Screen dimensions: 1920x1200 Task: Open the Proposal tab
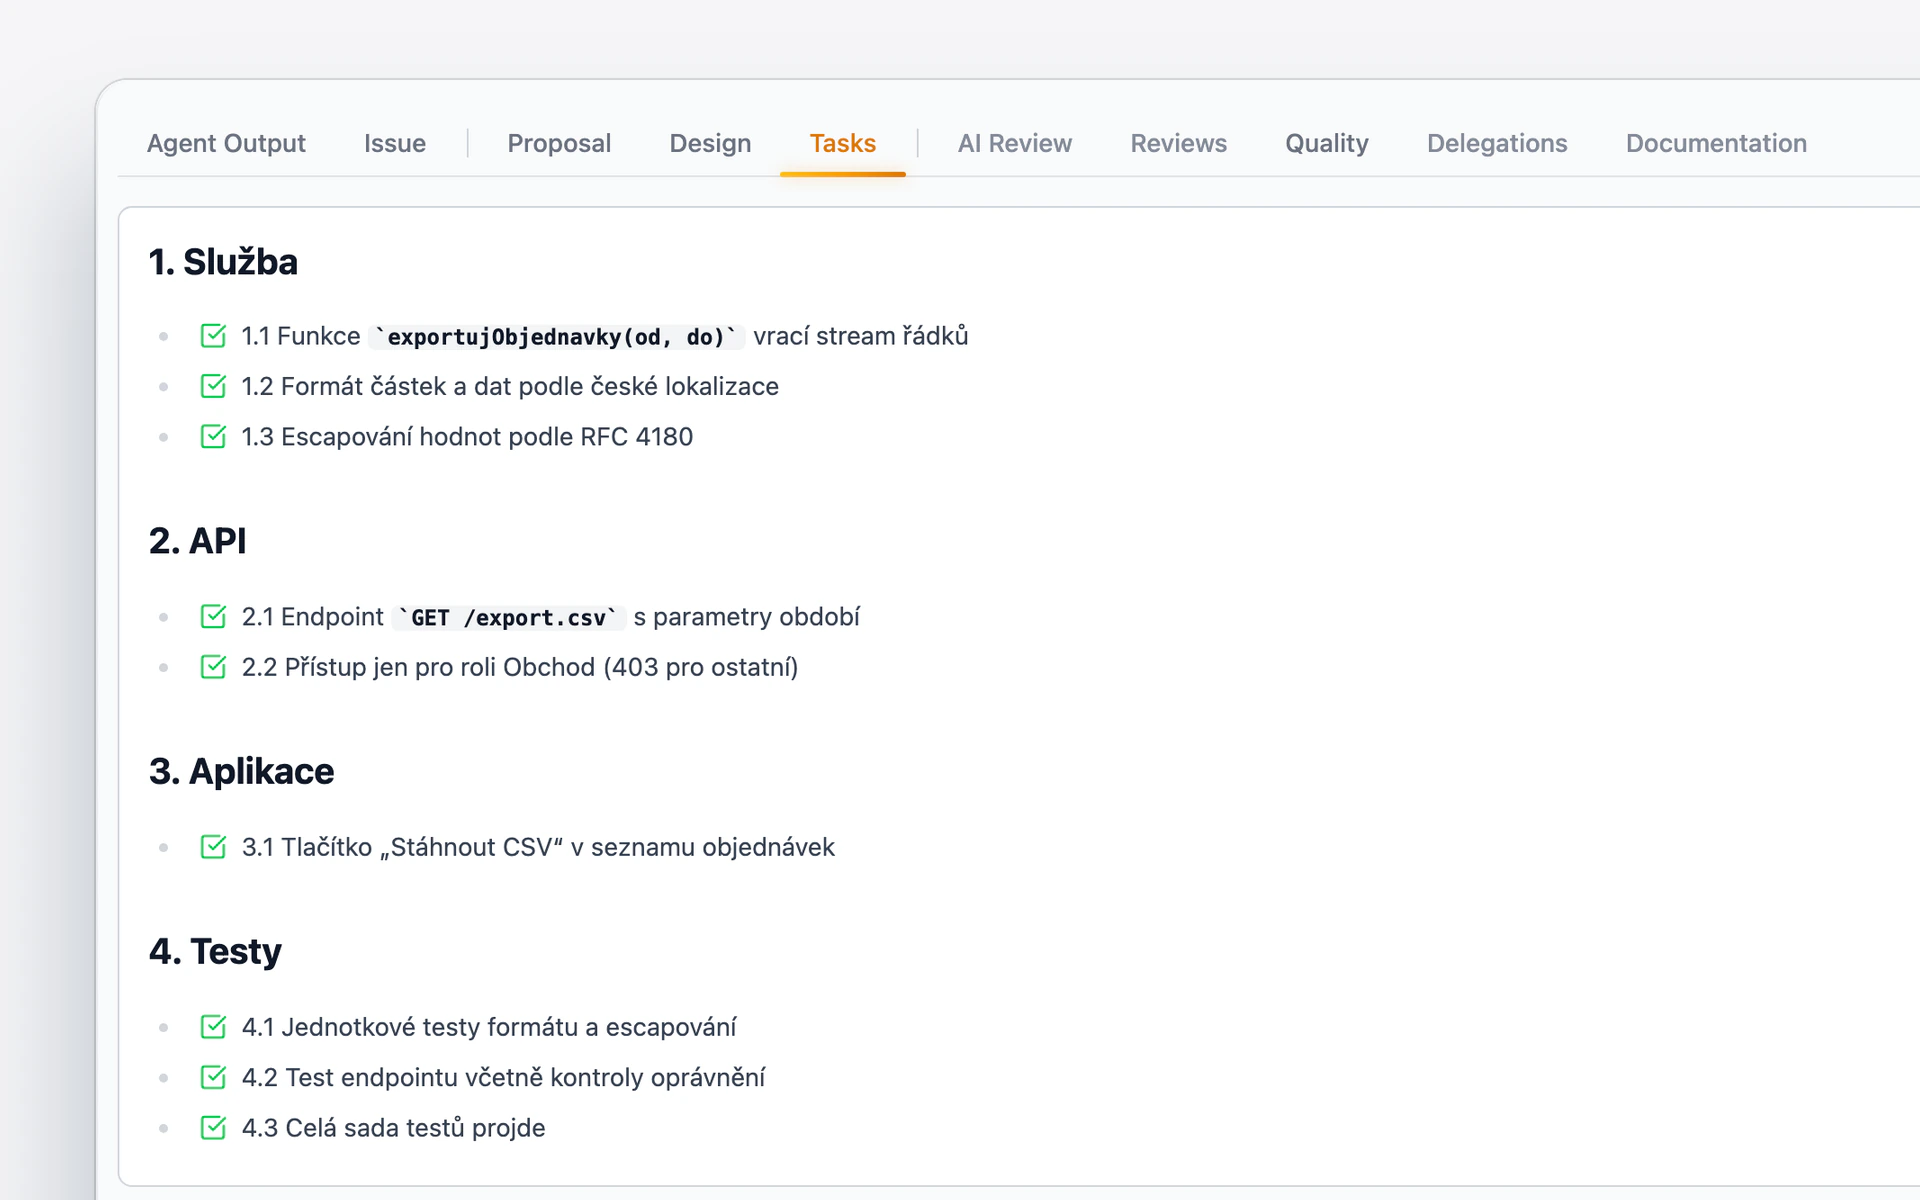[559, 143]
